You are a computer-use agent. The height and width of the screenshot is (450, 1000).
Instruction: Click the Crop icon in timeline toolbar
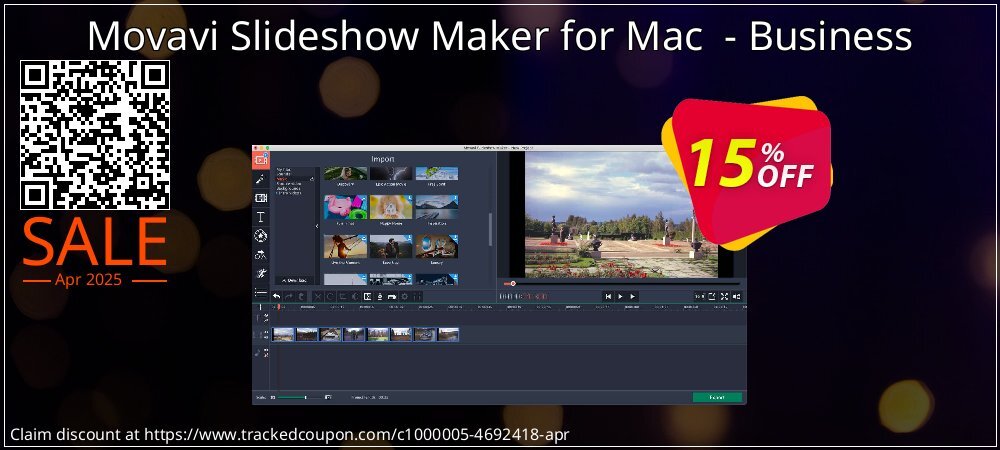[343, 296]
